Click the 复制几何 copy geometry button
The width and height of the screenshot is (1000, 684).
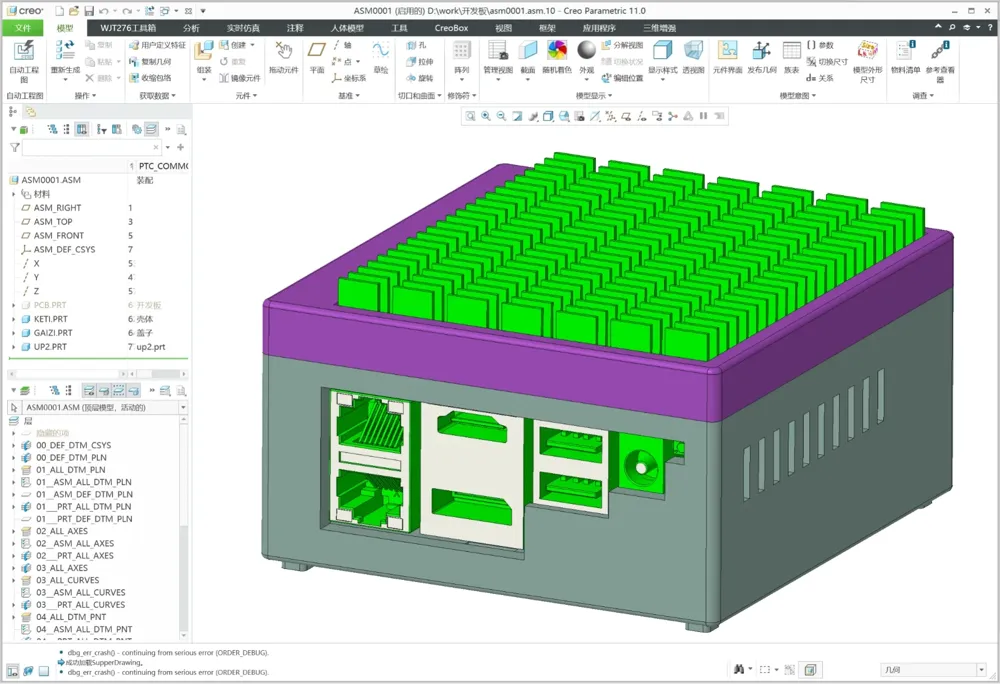pyautogui.click(x=150, y=62)
